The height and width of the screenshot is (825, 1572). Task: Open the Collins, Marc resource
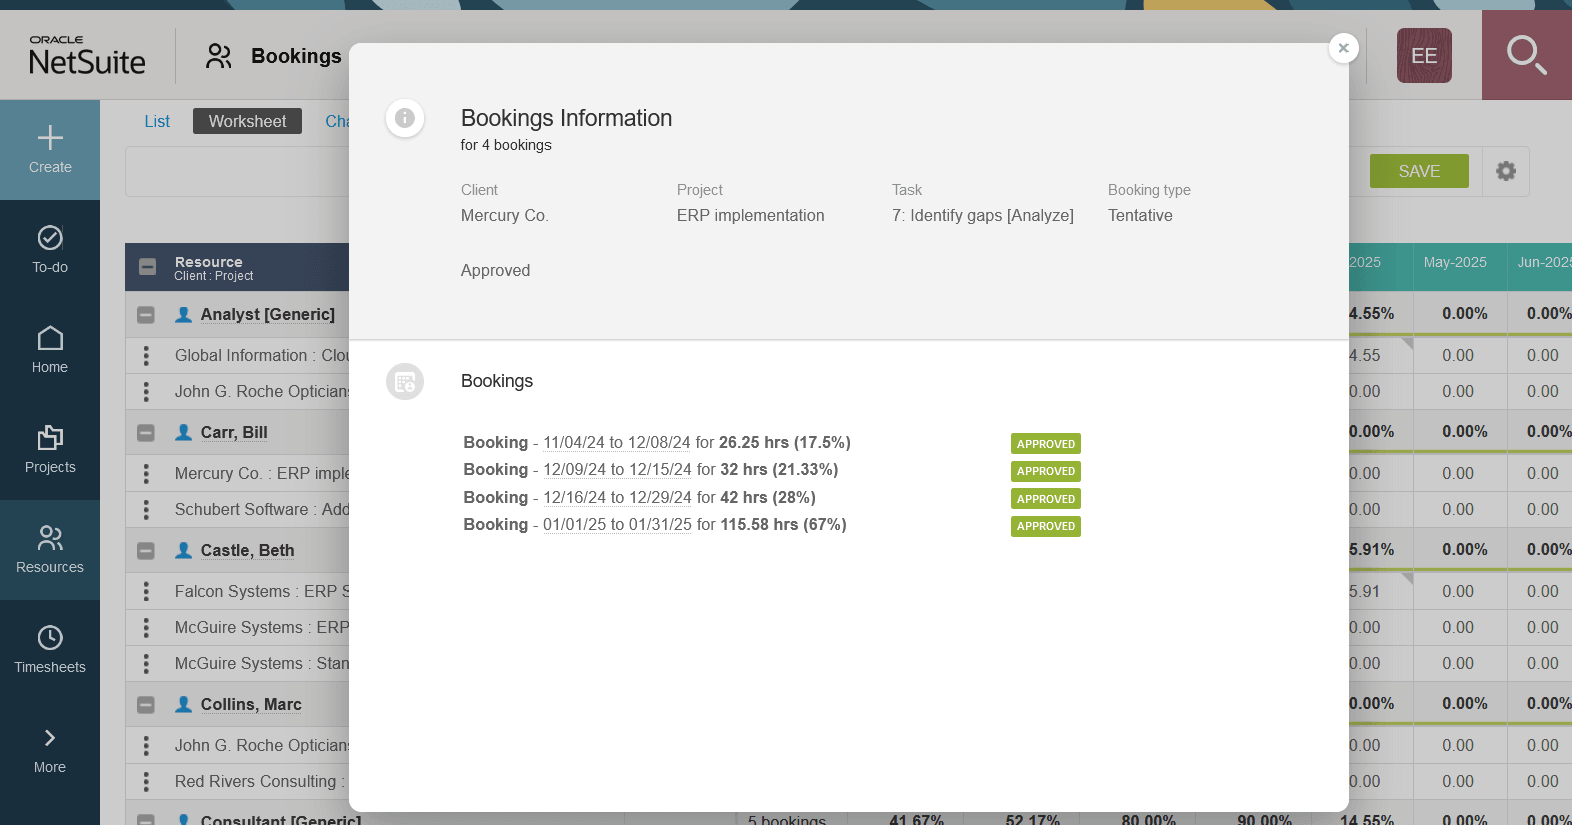click(251, 704)
